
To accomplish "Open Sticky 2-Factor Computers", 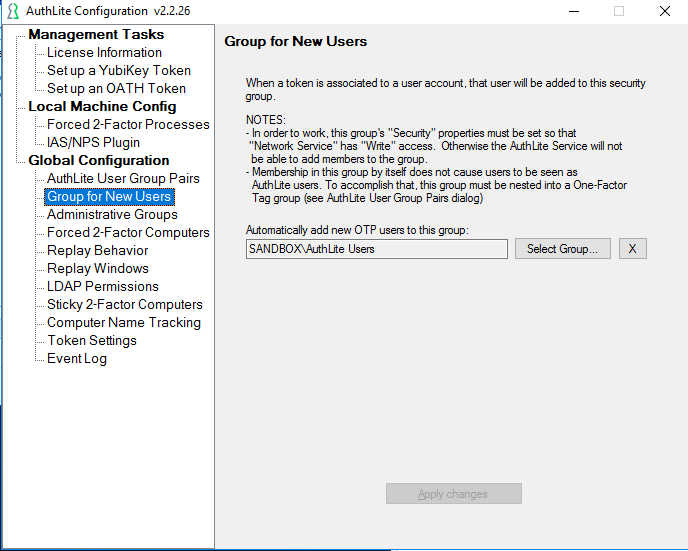I will point(125,304).
